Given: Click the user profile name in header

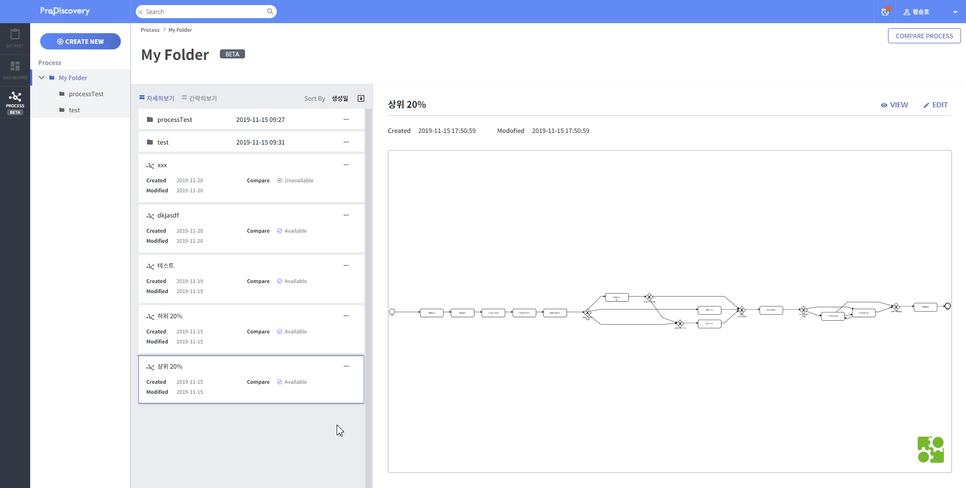Looking at the screenshot, I should 917,12.
